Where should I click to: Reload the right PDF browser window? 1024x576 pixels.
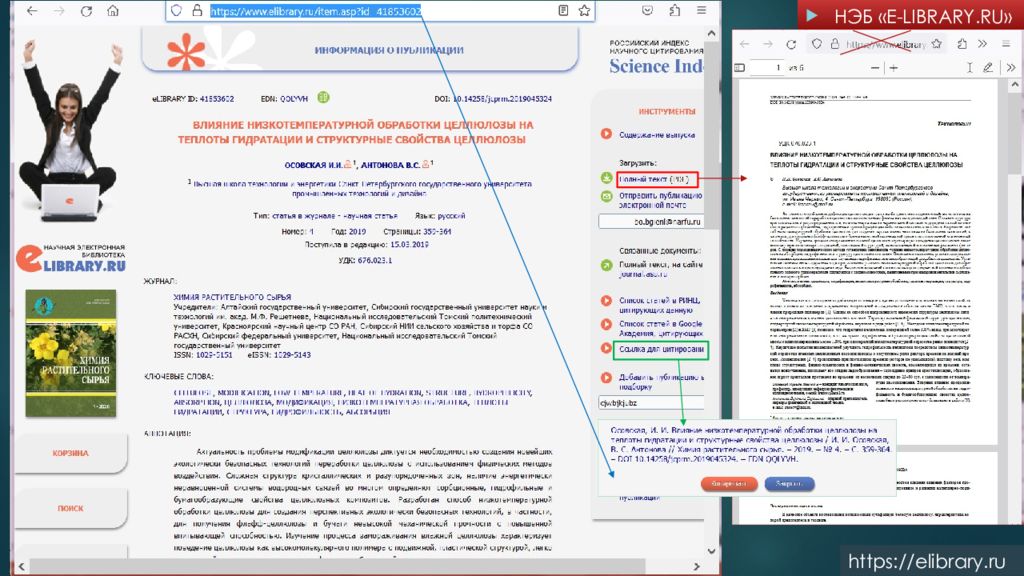pyautogui.click(x=792, y=44)
